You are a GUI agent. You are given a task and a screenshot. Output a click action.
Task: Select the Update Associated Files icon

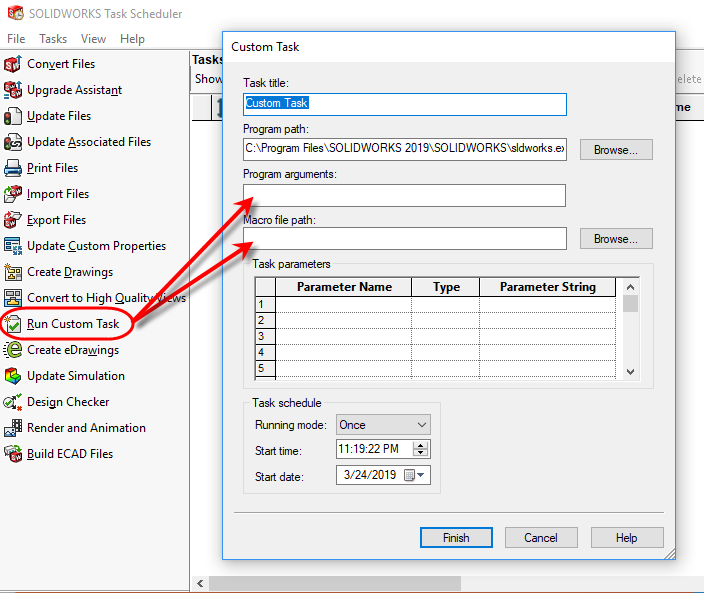click(13, 142)
